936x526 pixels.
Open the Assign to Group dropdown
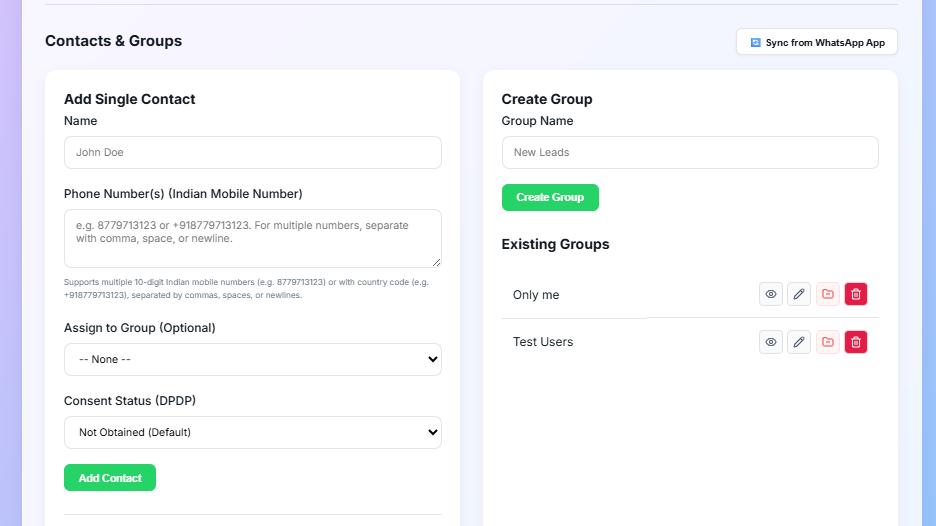pos(253,359)
